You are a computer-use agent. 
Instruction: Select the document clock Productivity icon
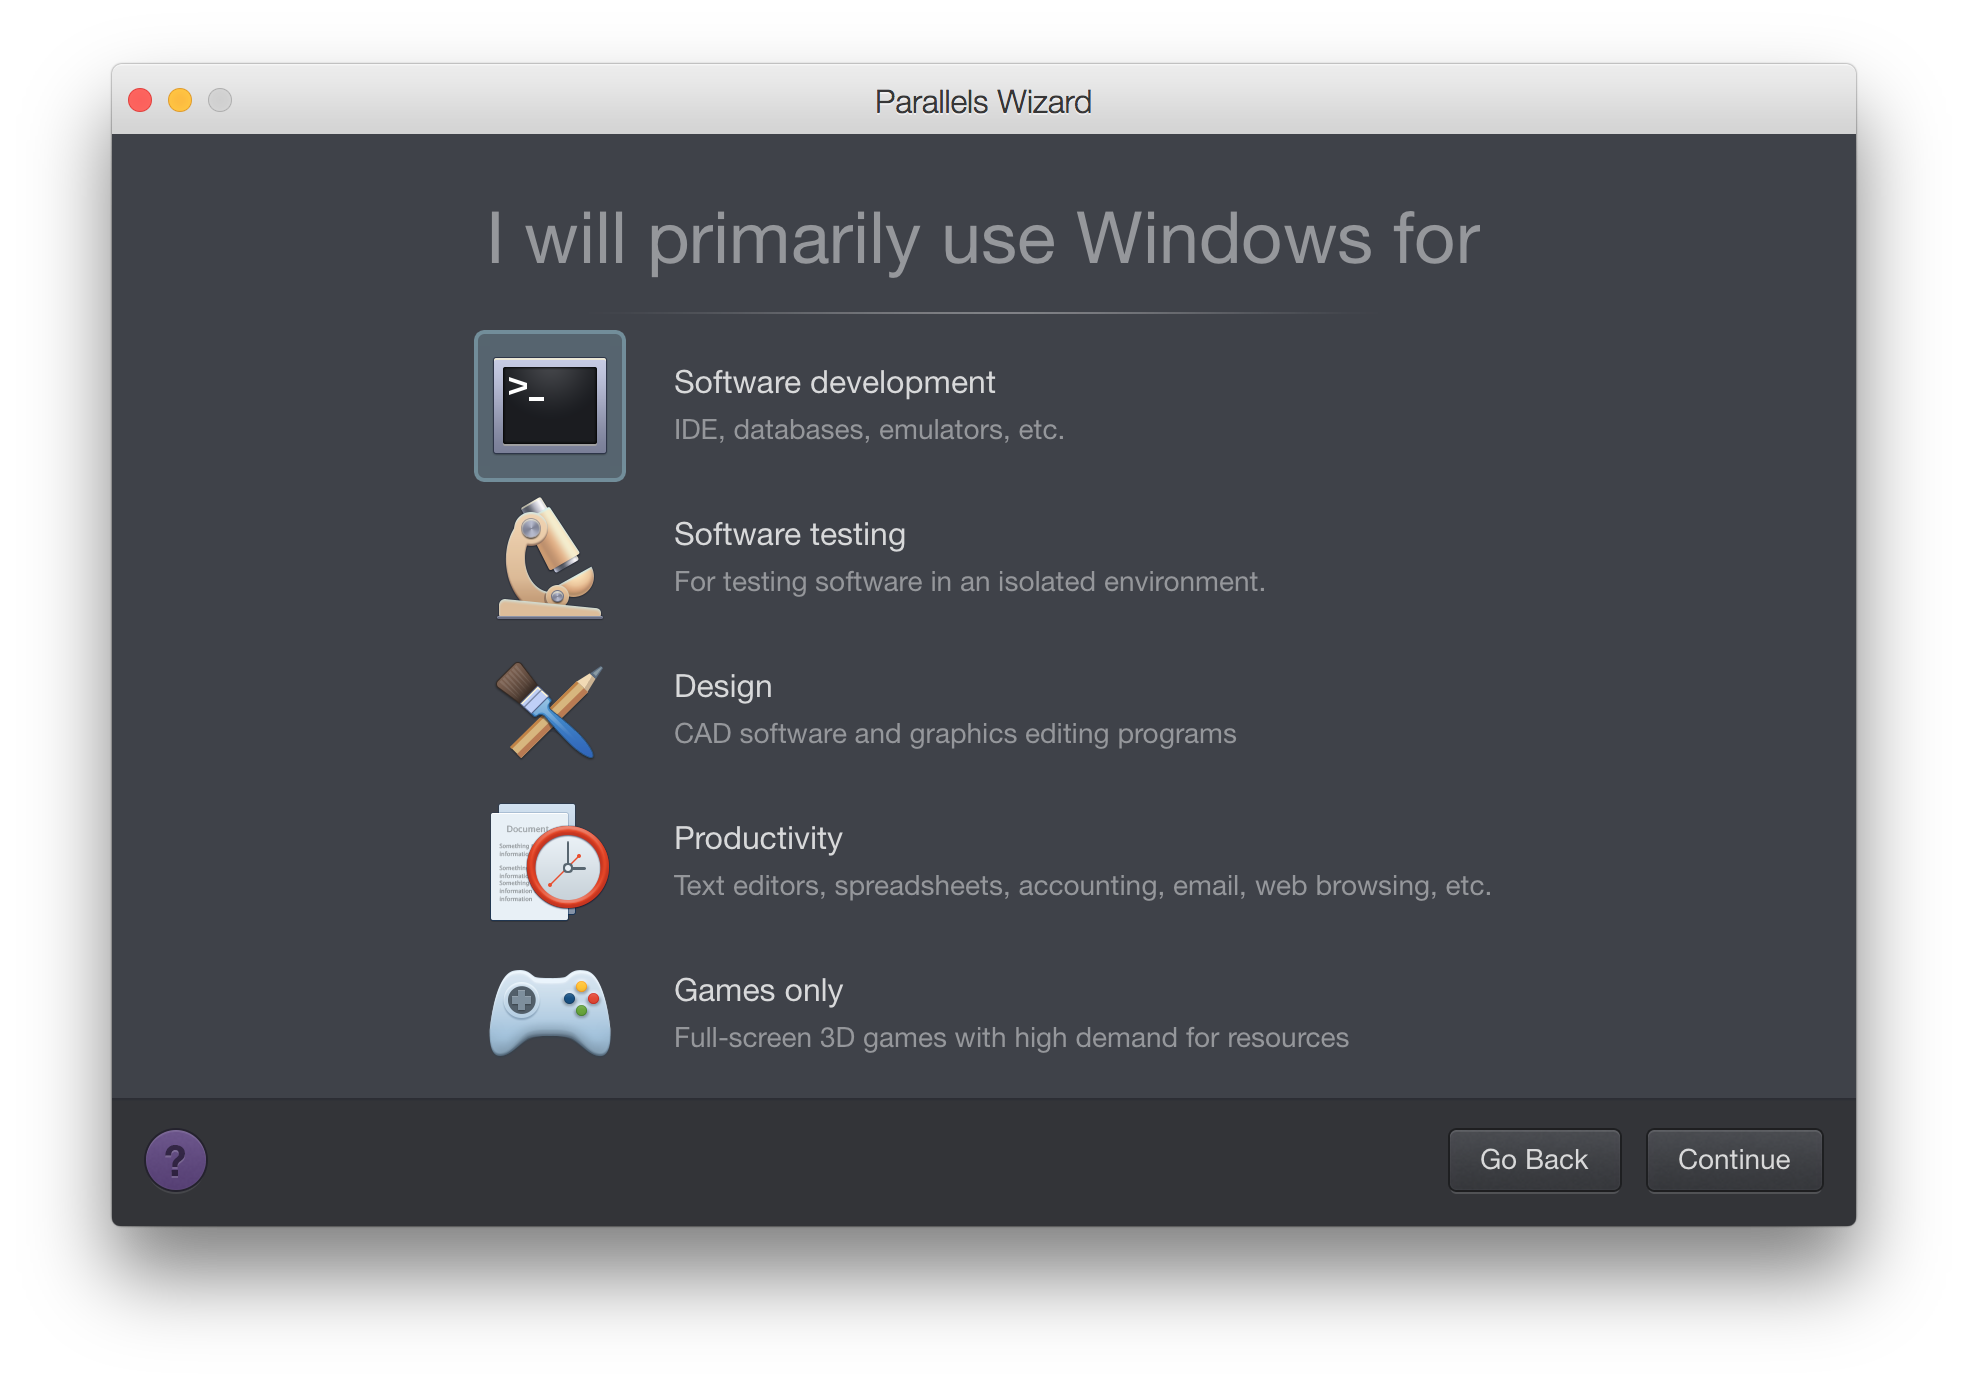550,862
